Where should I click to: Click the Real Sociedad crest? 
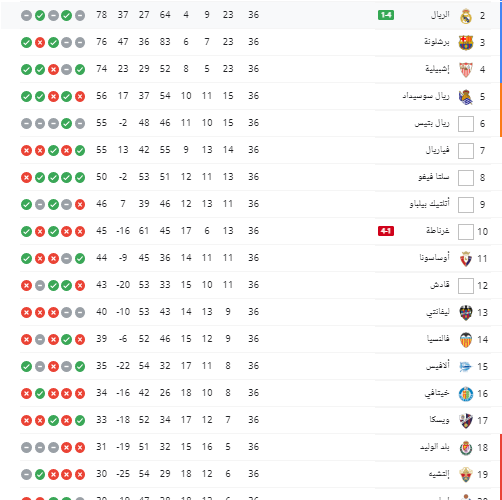click(466, 97)
